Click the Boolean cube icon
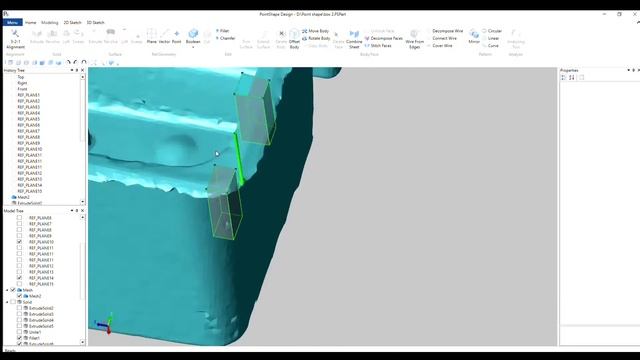 click(193, 33)
